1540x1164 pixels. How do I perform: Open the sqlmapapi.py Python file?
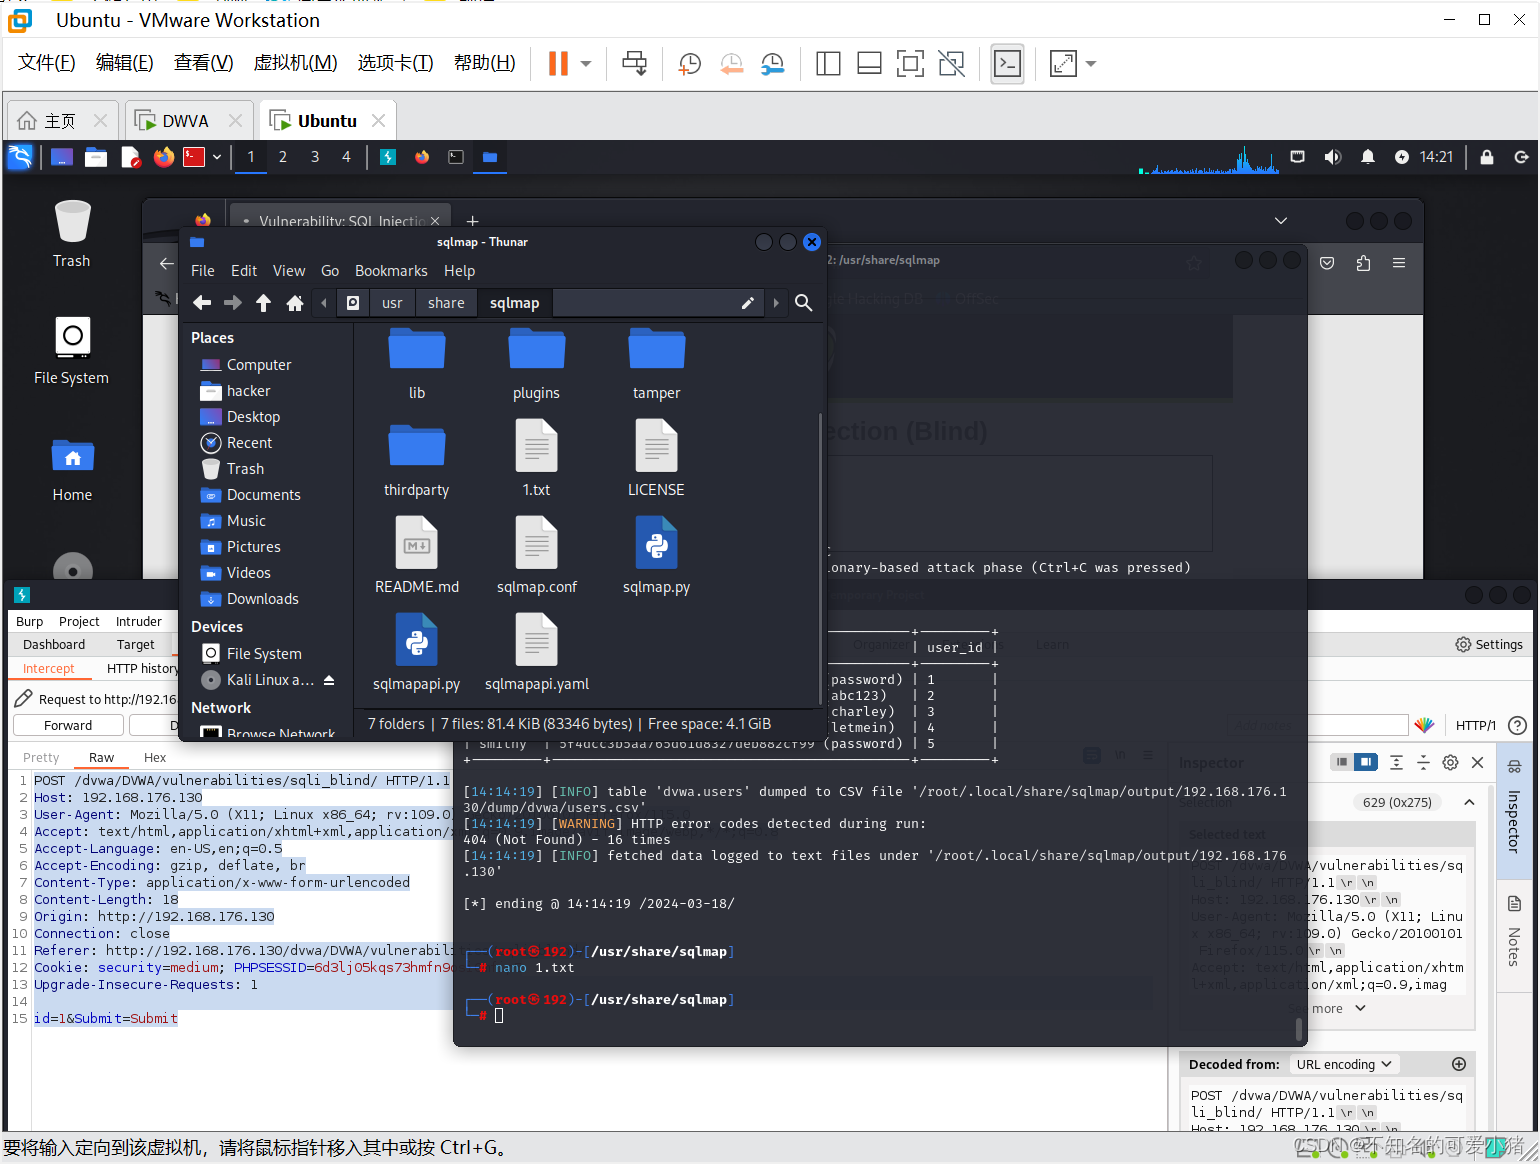point(416,652)
